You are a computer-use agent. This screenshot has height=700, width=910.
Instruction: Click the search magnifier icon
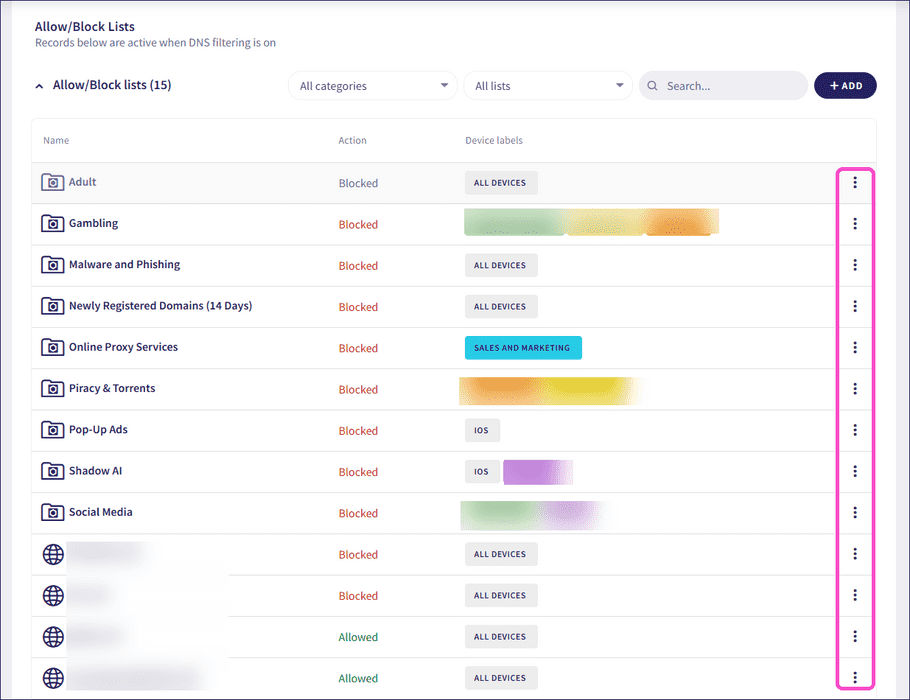(652, 85)
